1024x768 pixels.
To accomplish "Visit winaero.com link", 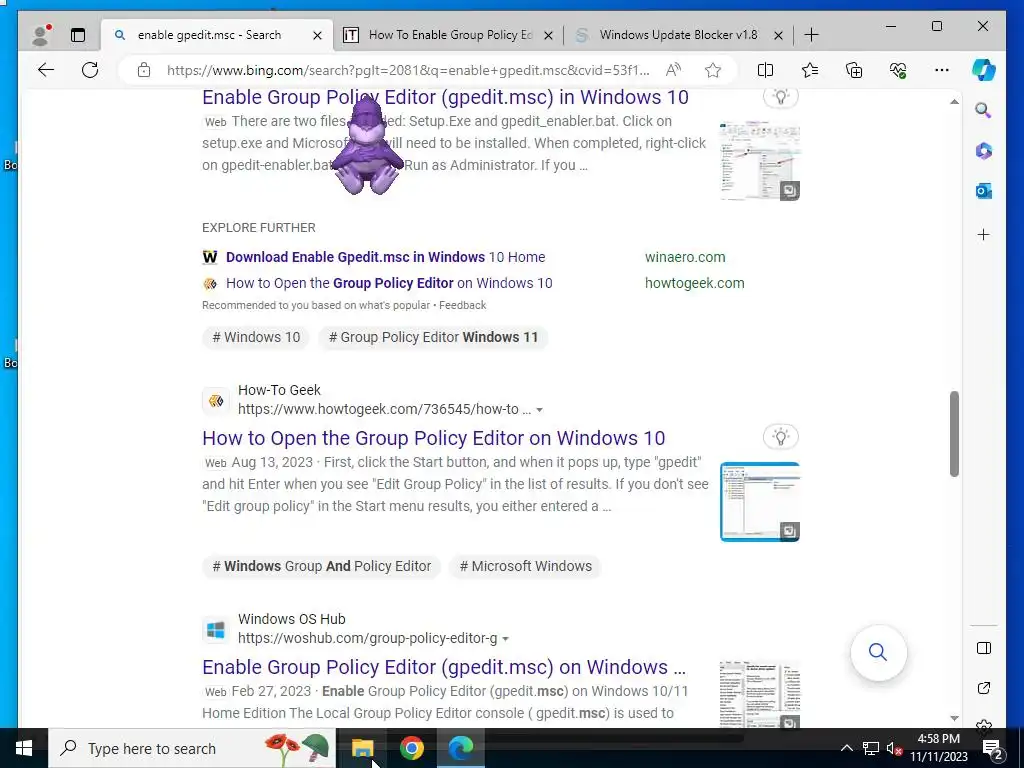I will pos(685,257).
